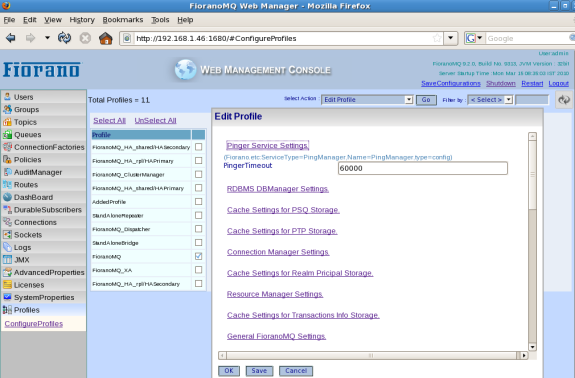The height and width of the screenshot is (378, 575).
Task: Click the Licenses icon in sidebar
Action: click(7, 285)
